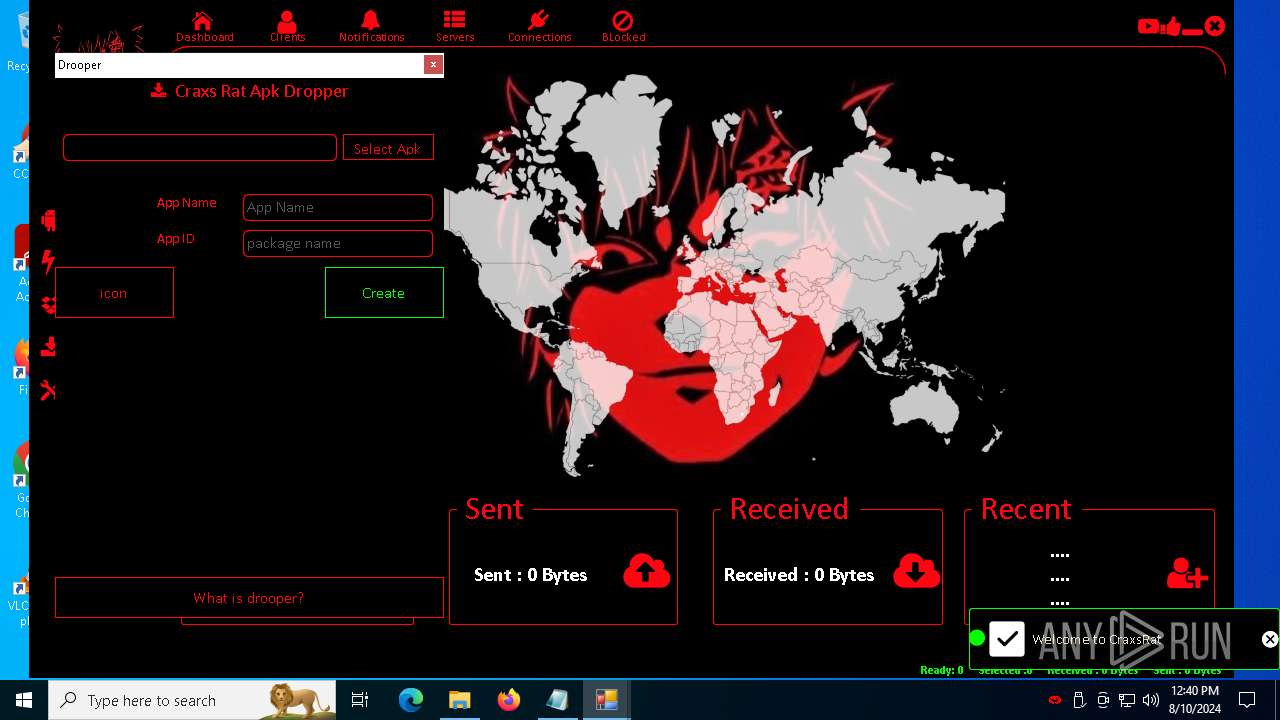Open the Clients tab
1280x720 pixels.
click(287, 27)
